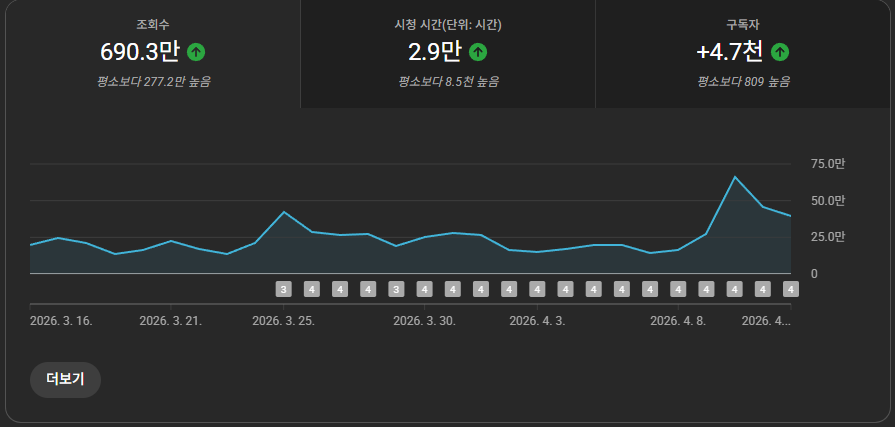895x427 pixels.
Task: Click video marker above 2026. 4. 8. date
Action: click(678, 290)
